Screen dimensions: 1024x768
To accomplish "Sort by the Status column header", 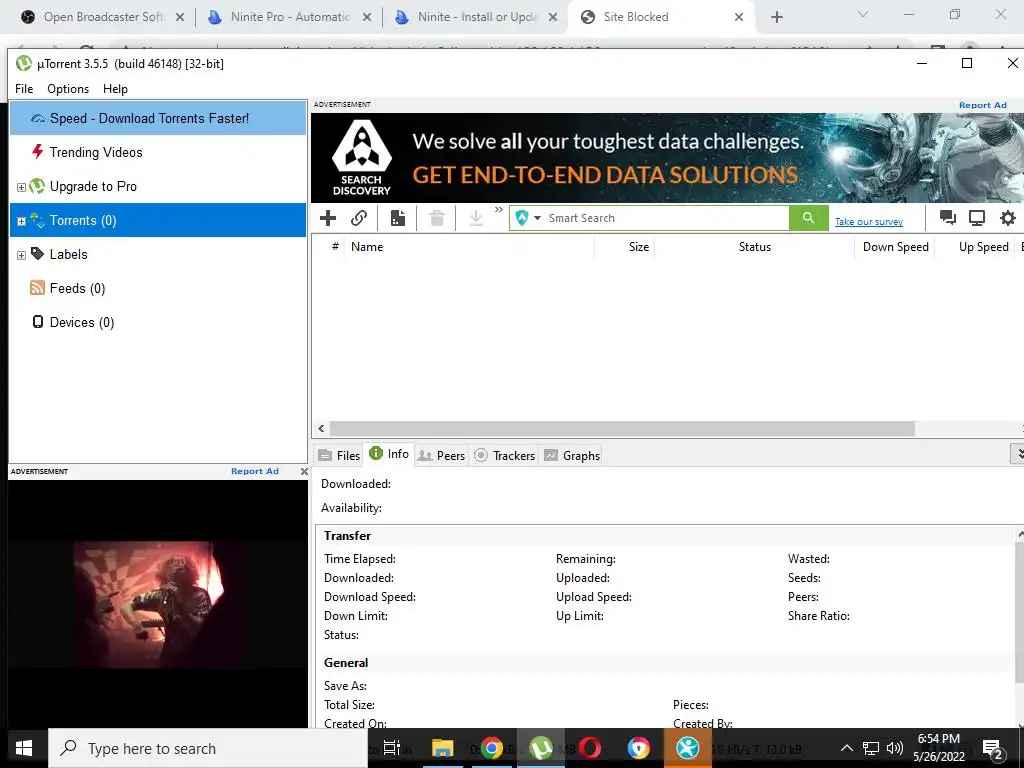I will click(754, 247).
